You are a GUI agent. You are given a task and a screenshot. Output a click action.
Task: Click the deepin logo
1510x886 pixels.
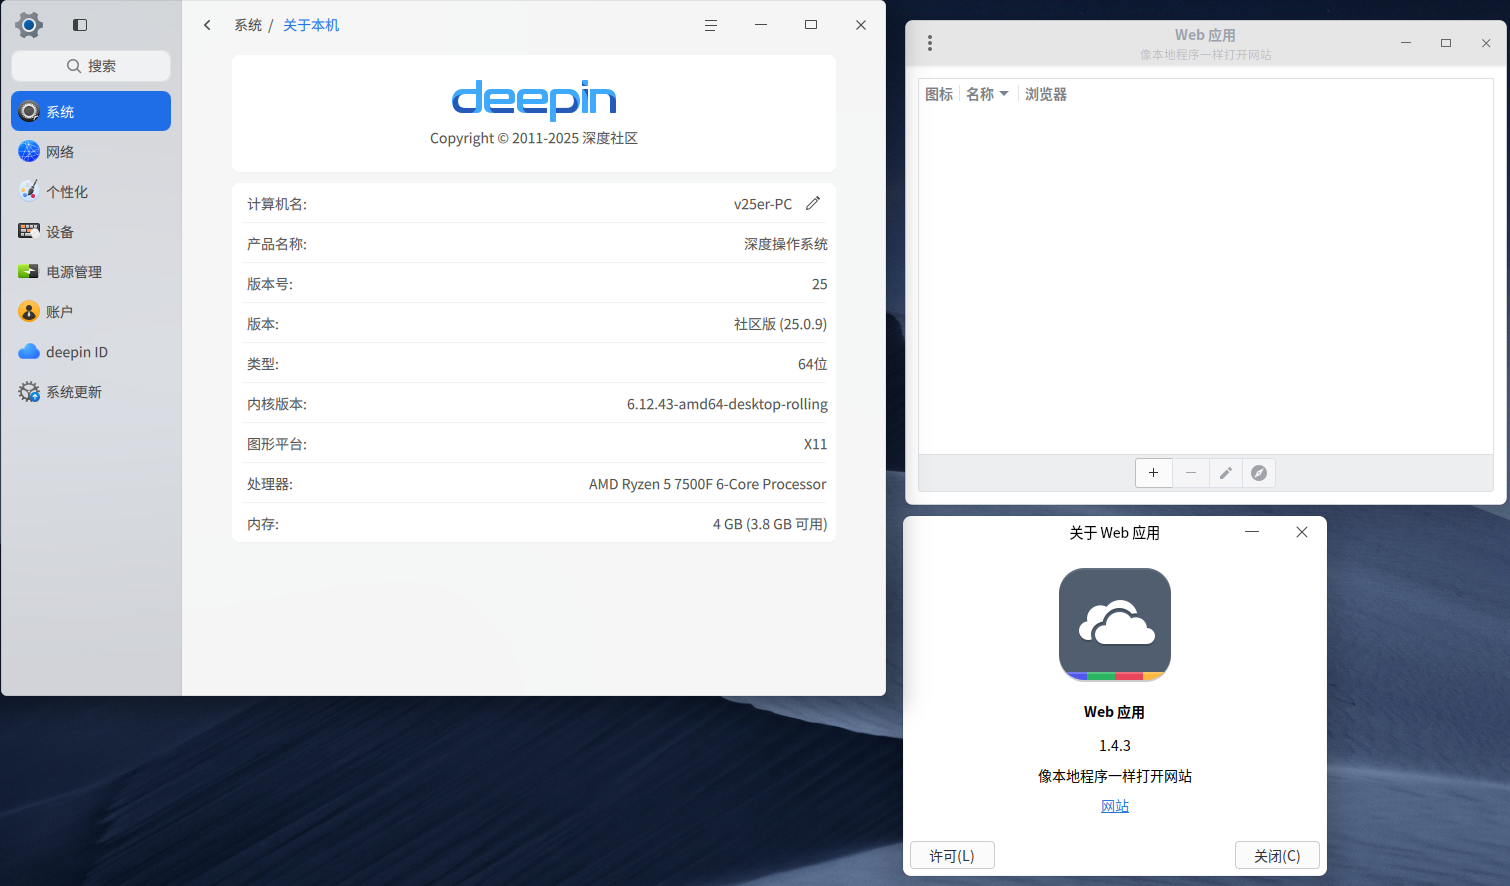point(534,99)
